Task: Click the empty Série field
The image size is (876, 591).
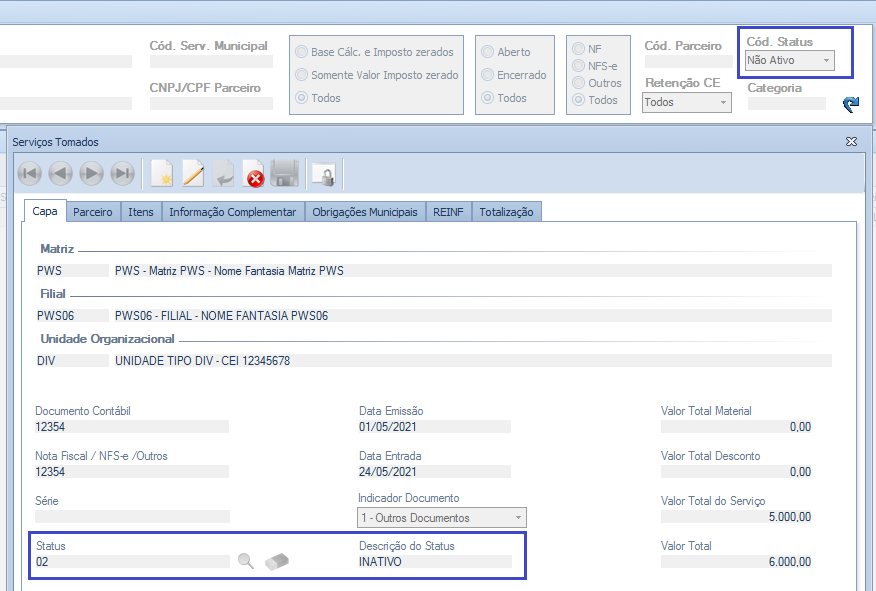Action: pos(132,517)
